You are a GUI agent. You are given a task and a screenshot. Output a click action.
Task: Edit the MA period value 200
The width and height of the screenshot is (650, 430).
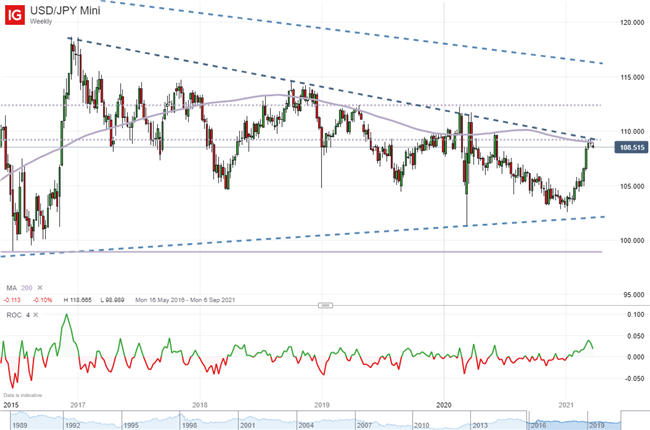(27, 288)
